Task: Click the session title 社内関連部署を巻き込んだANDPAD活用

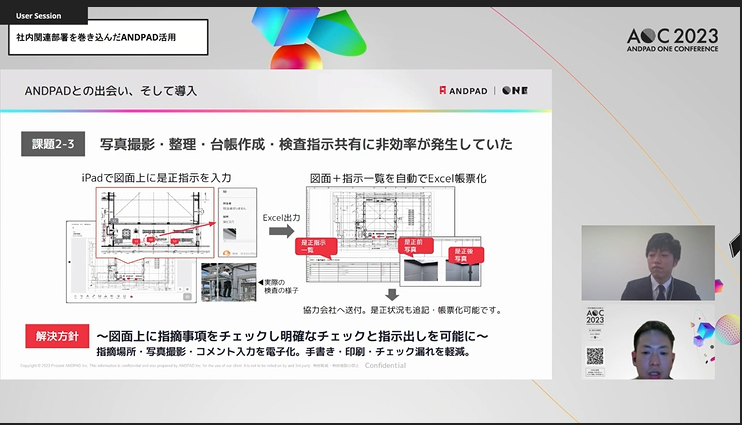Action: tap(96, 37)
